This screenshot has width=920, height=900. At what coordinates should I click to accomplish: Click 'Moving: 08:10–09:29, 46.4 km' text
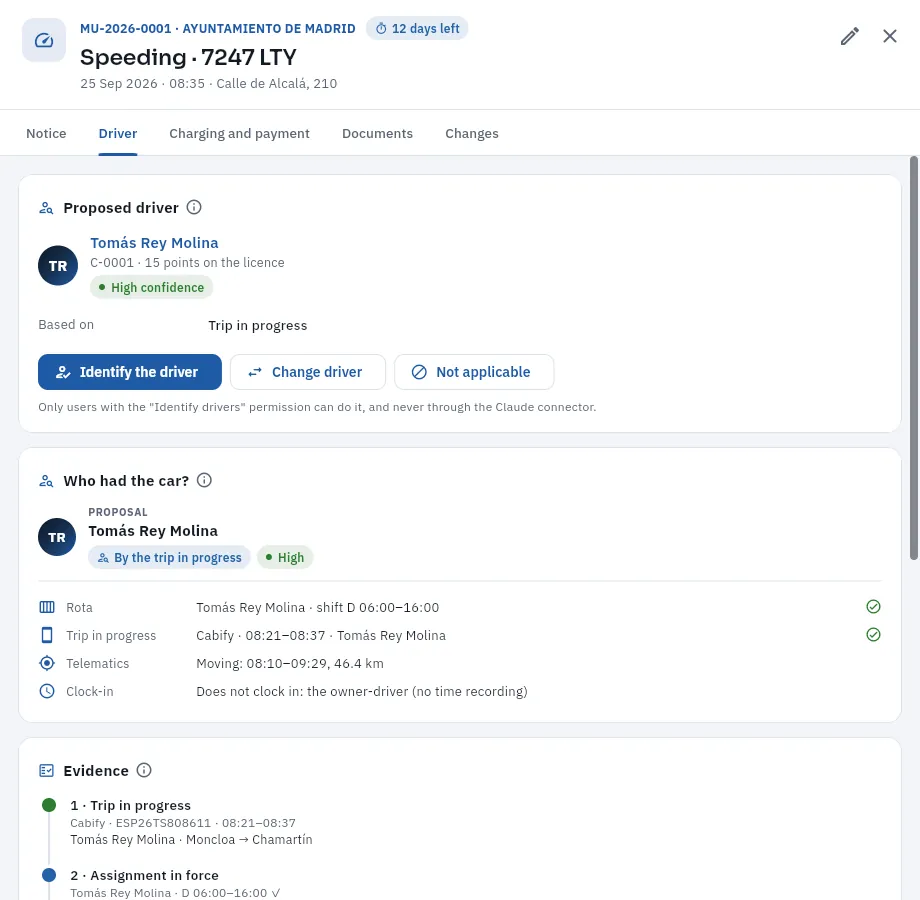pyautogui.click(x=290, y=664)
